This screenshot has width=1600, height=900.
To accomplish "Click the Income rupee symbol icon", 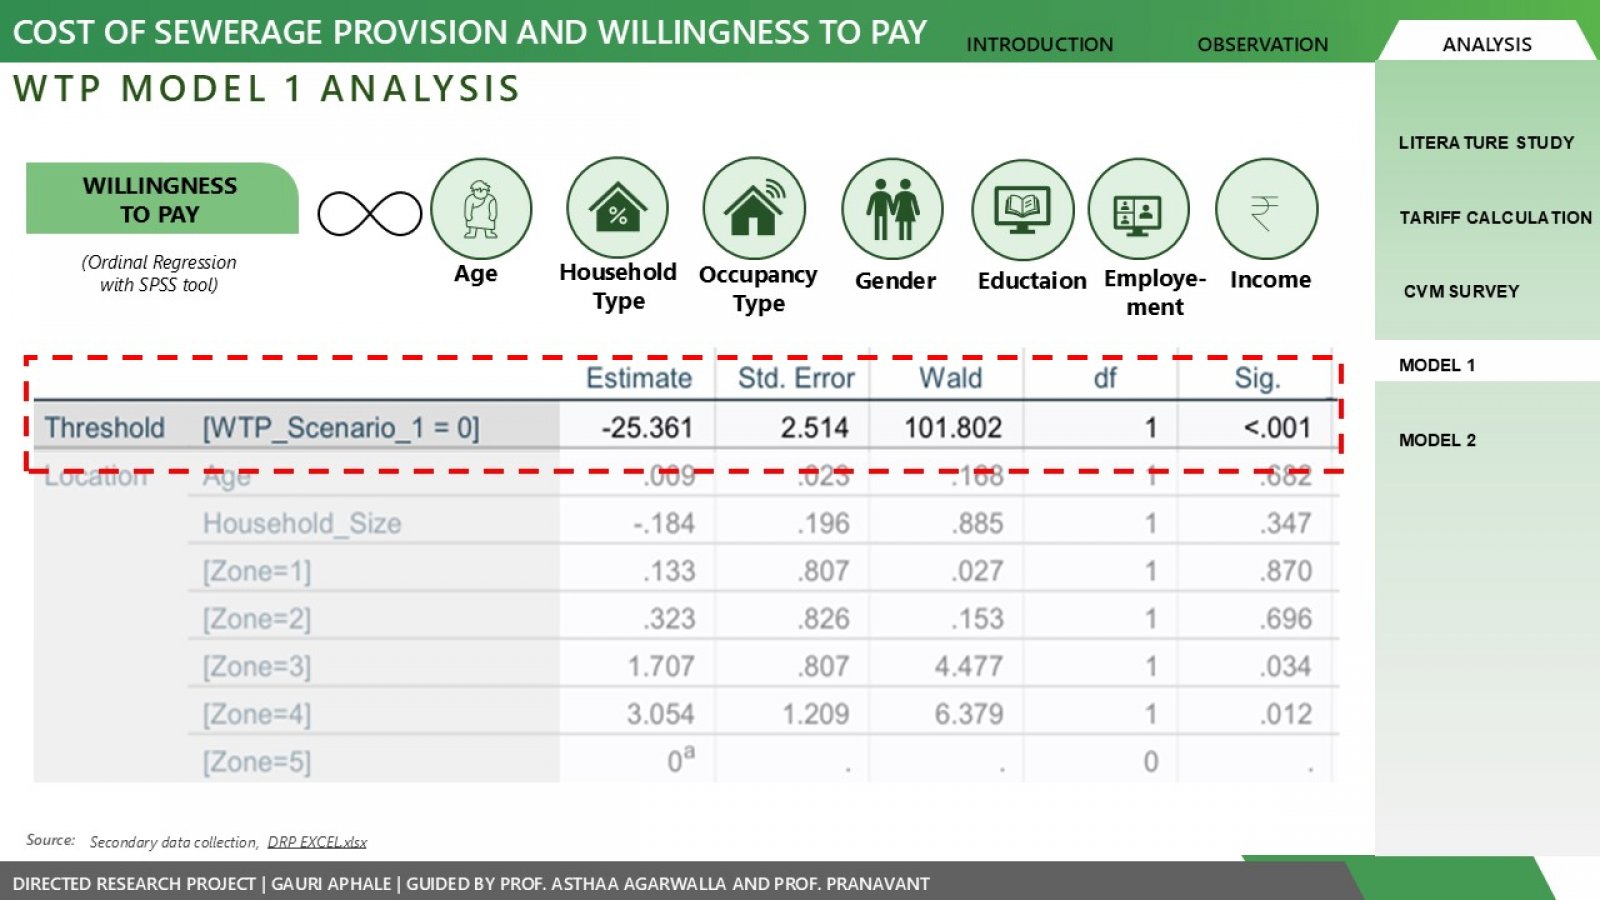I will 1267,209.
